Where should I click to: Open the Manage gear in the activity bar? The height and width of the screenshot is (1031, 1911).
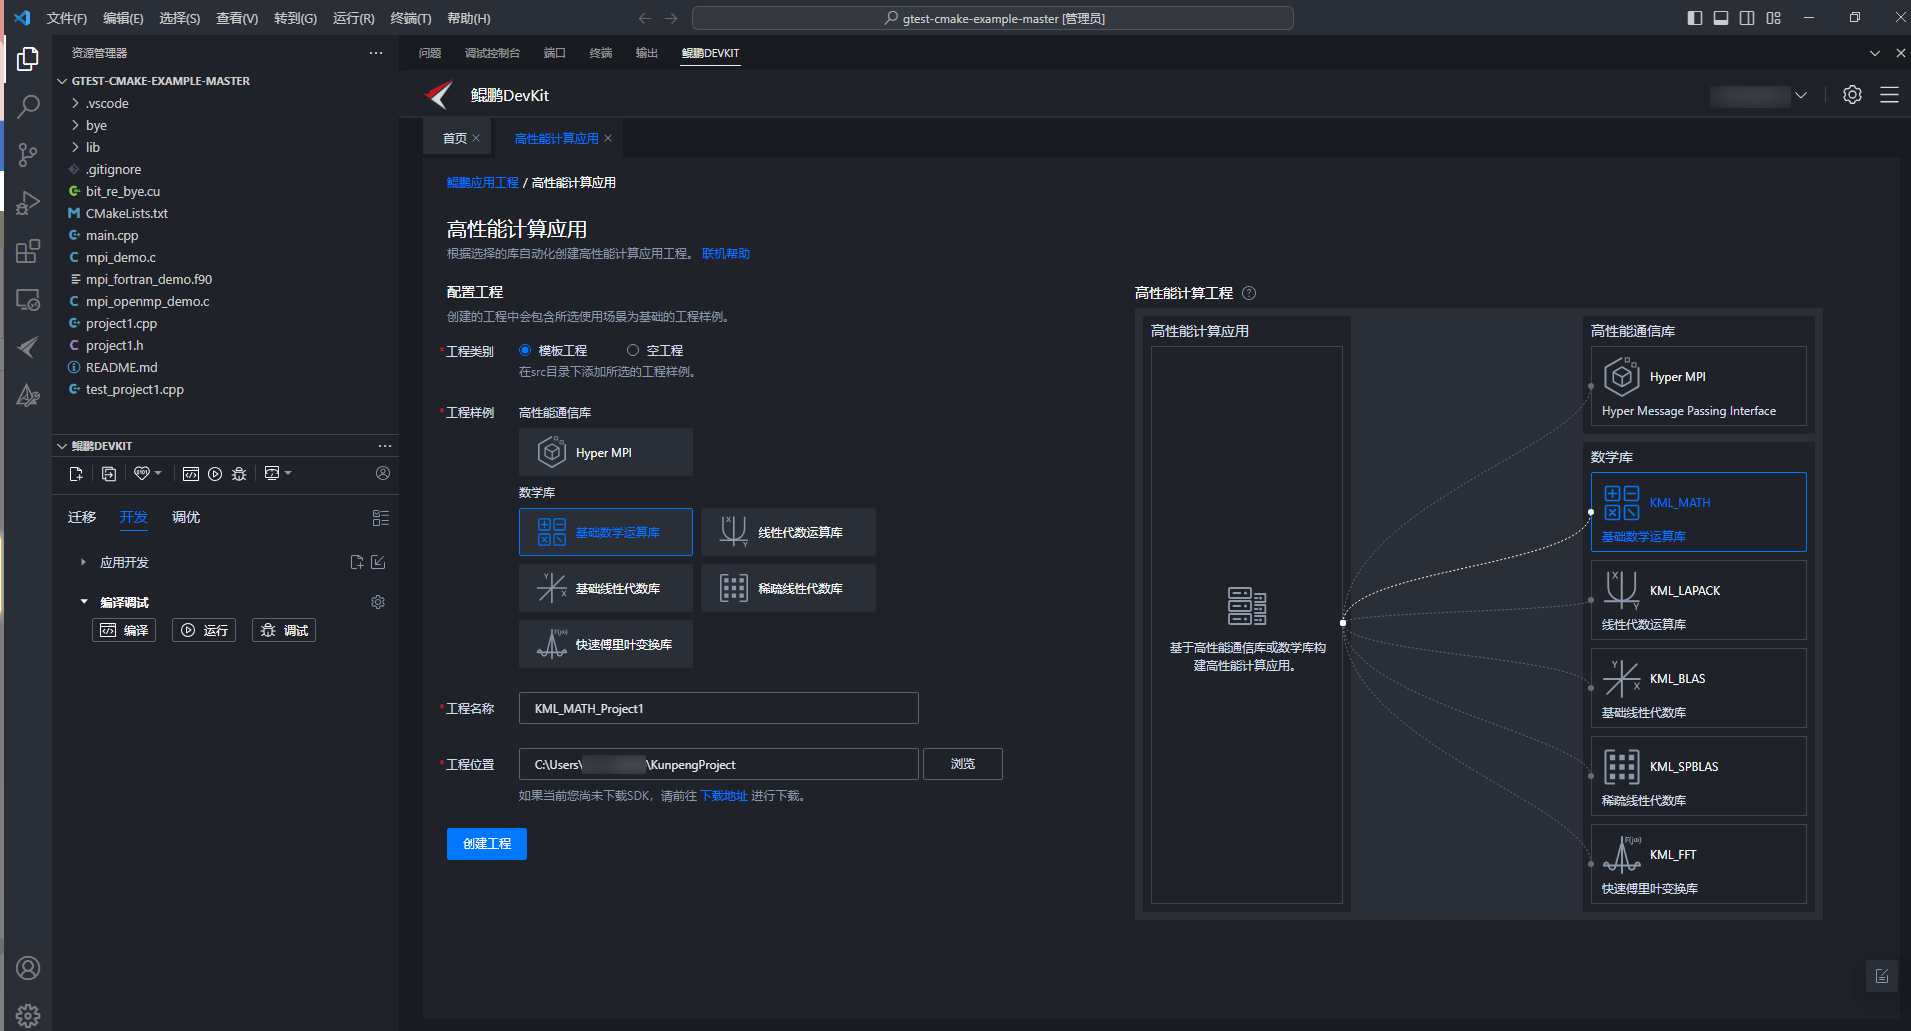(x=28, y=1015)
